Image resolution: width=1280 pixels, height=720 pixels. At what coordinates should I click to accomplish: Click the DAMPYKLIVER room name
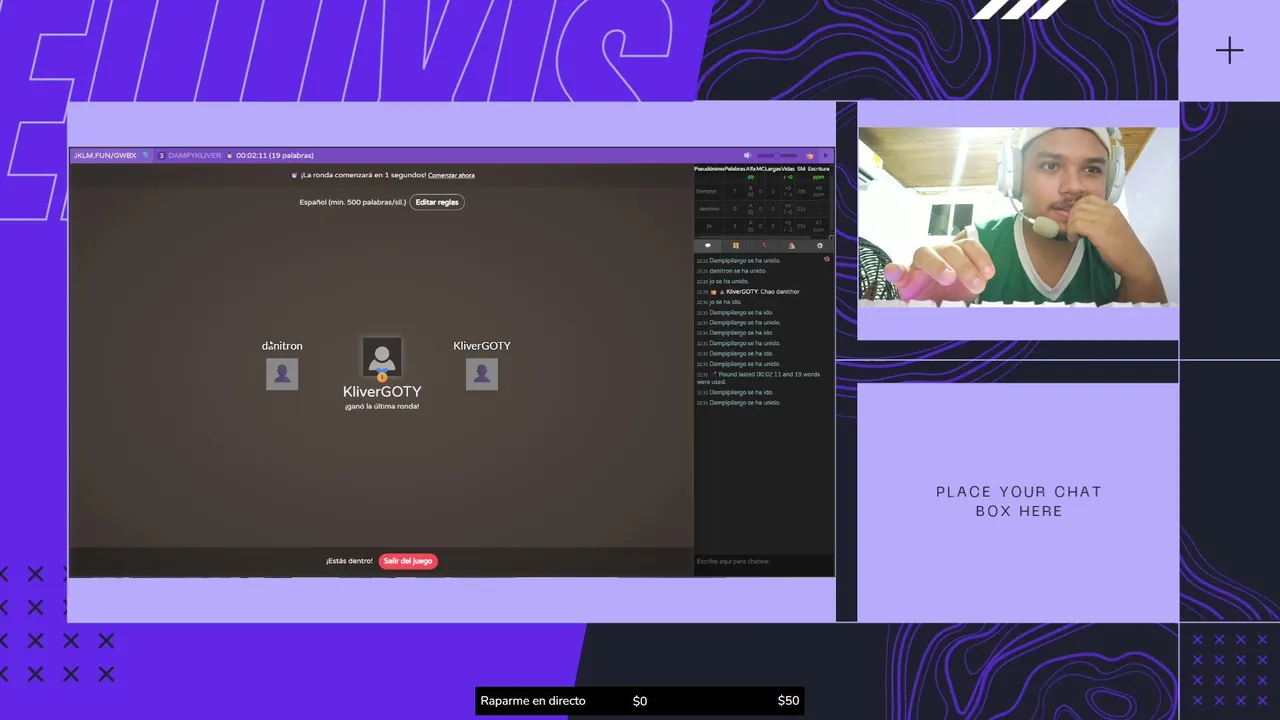point(194,155)
